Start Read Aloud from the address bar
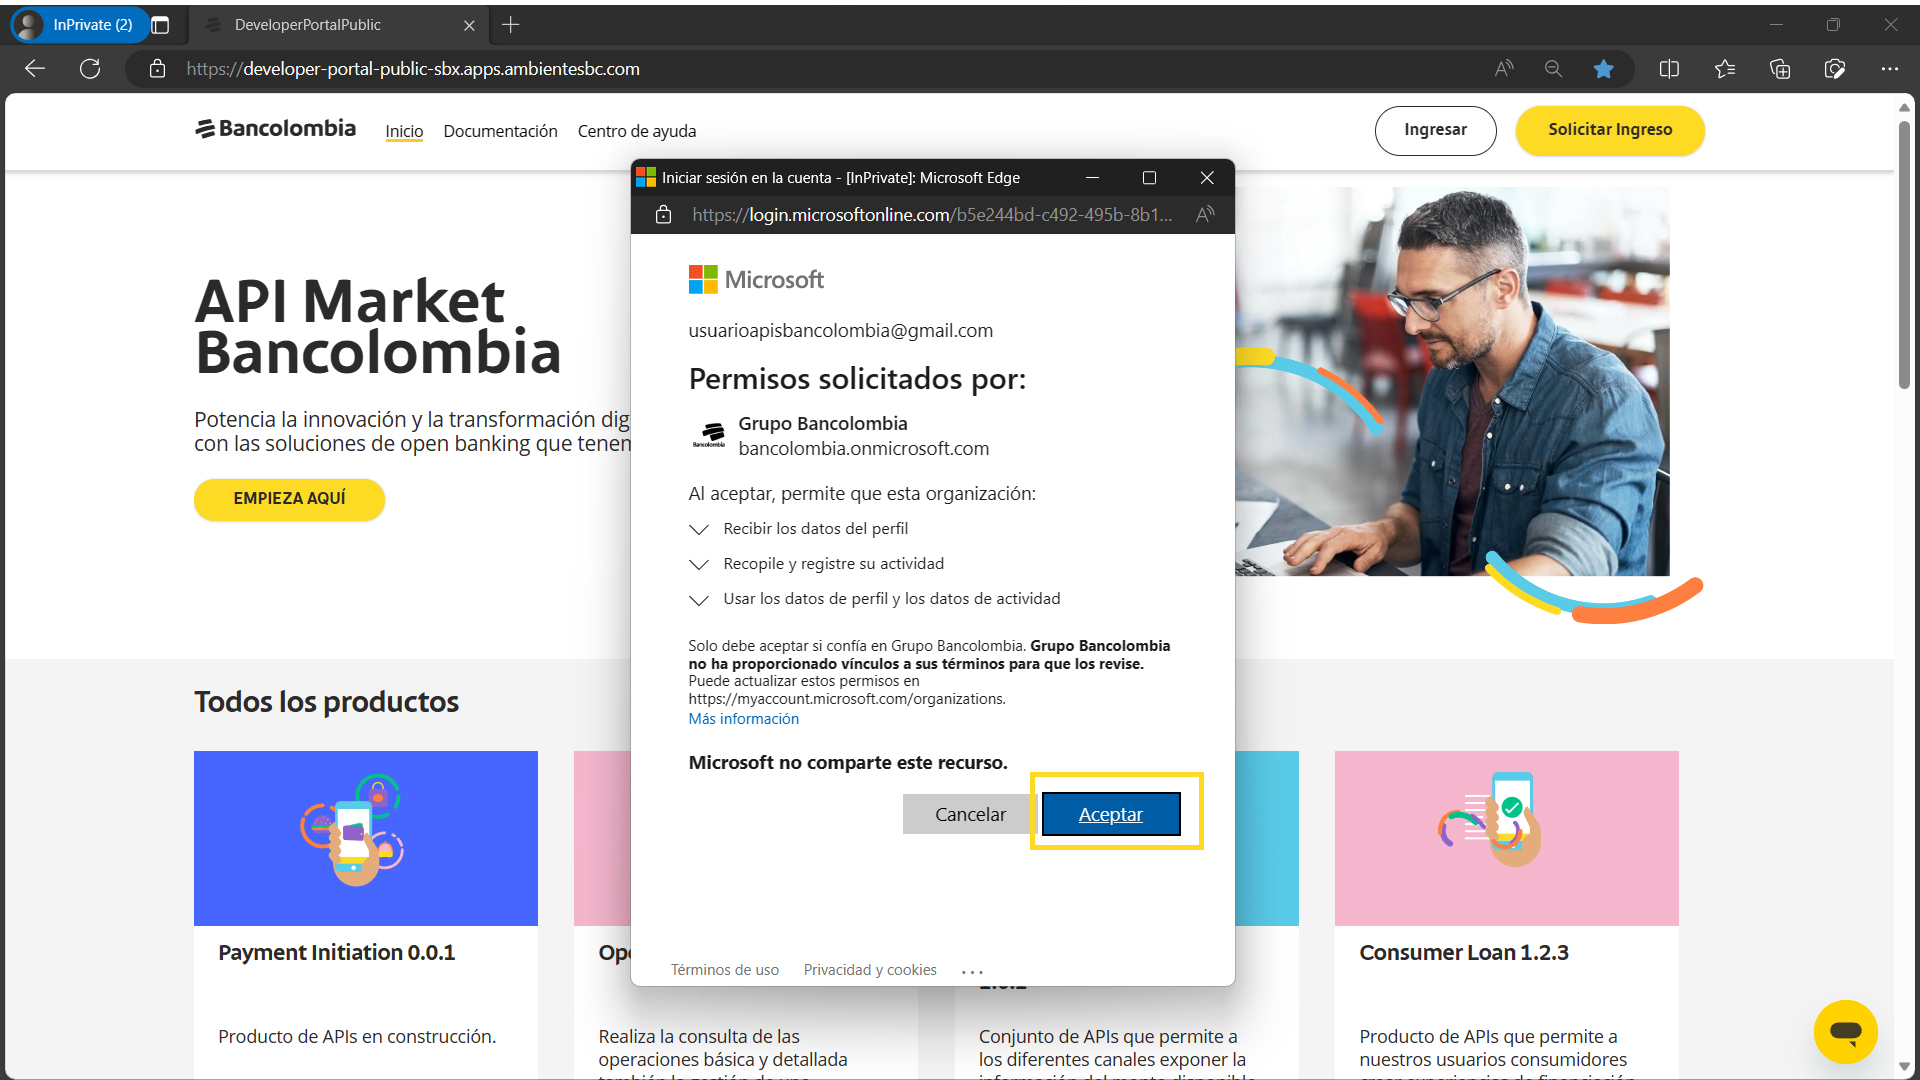 point(1503,68)
